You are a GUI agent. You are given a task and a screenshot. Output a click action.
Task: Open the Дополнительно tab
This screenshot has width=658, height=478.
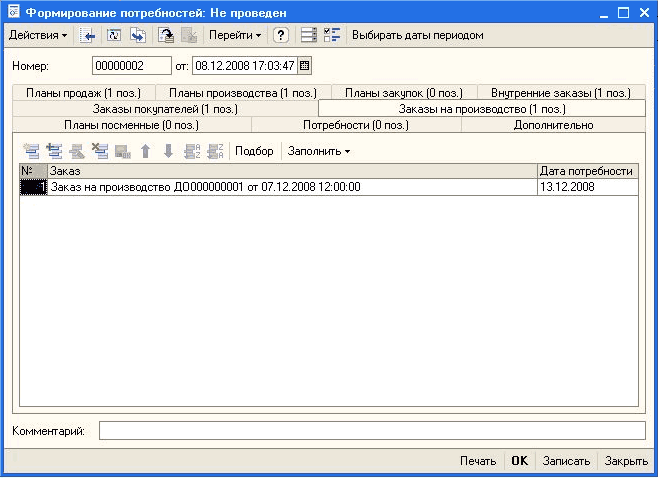click(553, 125)
